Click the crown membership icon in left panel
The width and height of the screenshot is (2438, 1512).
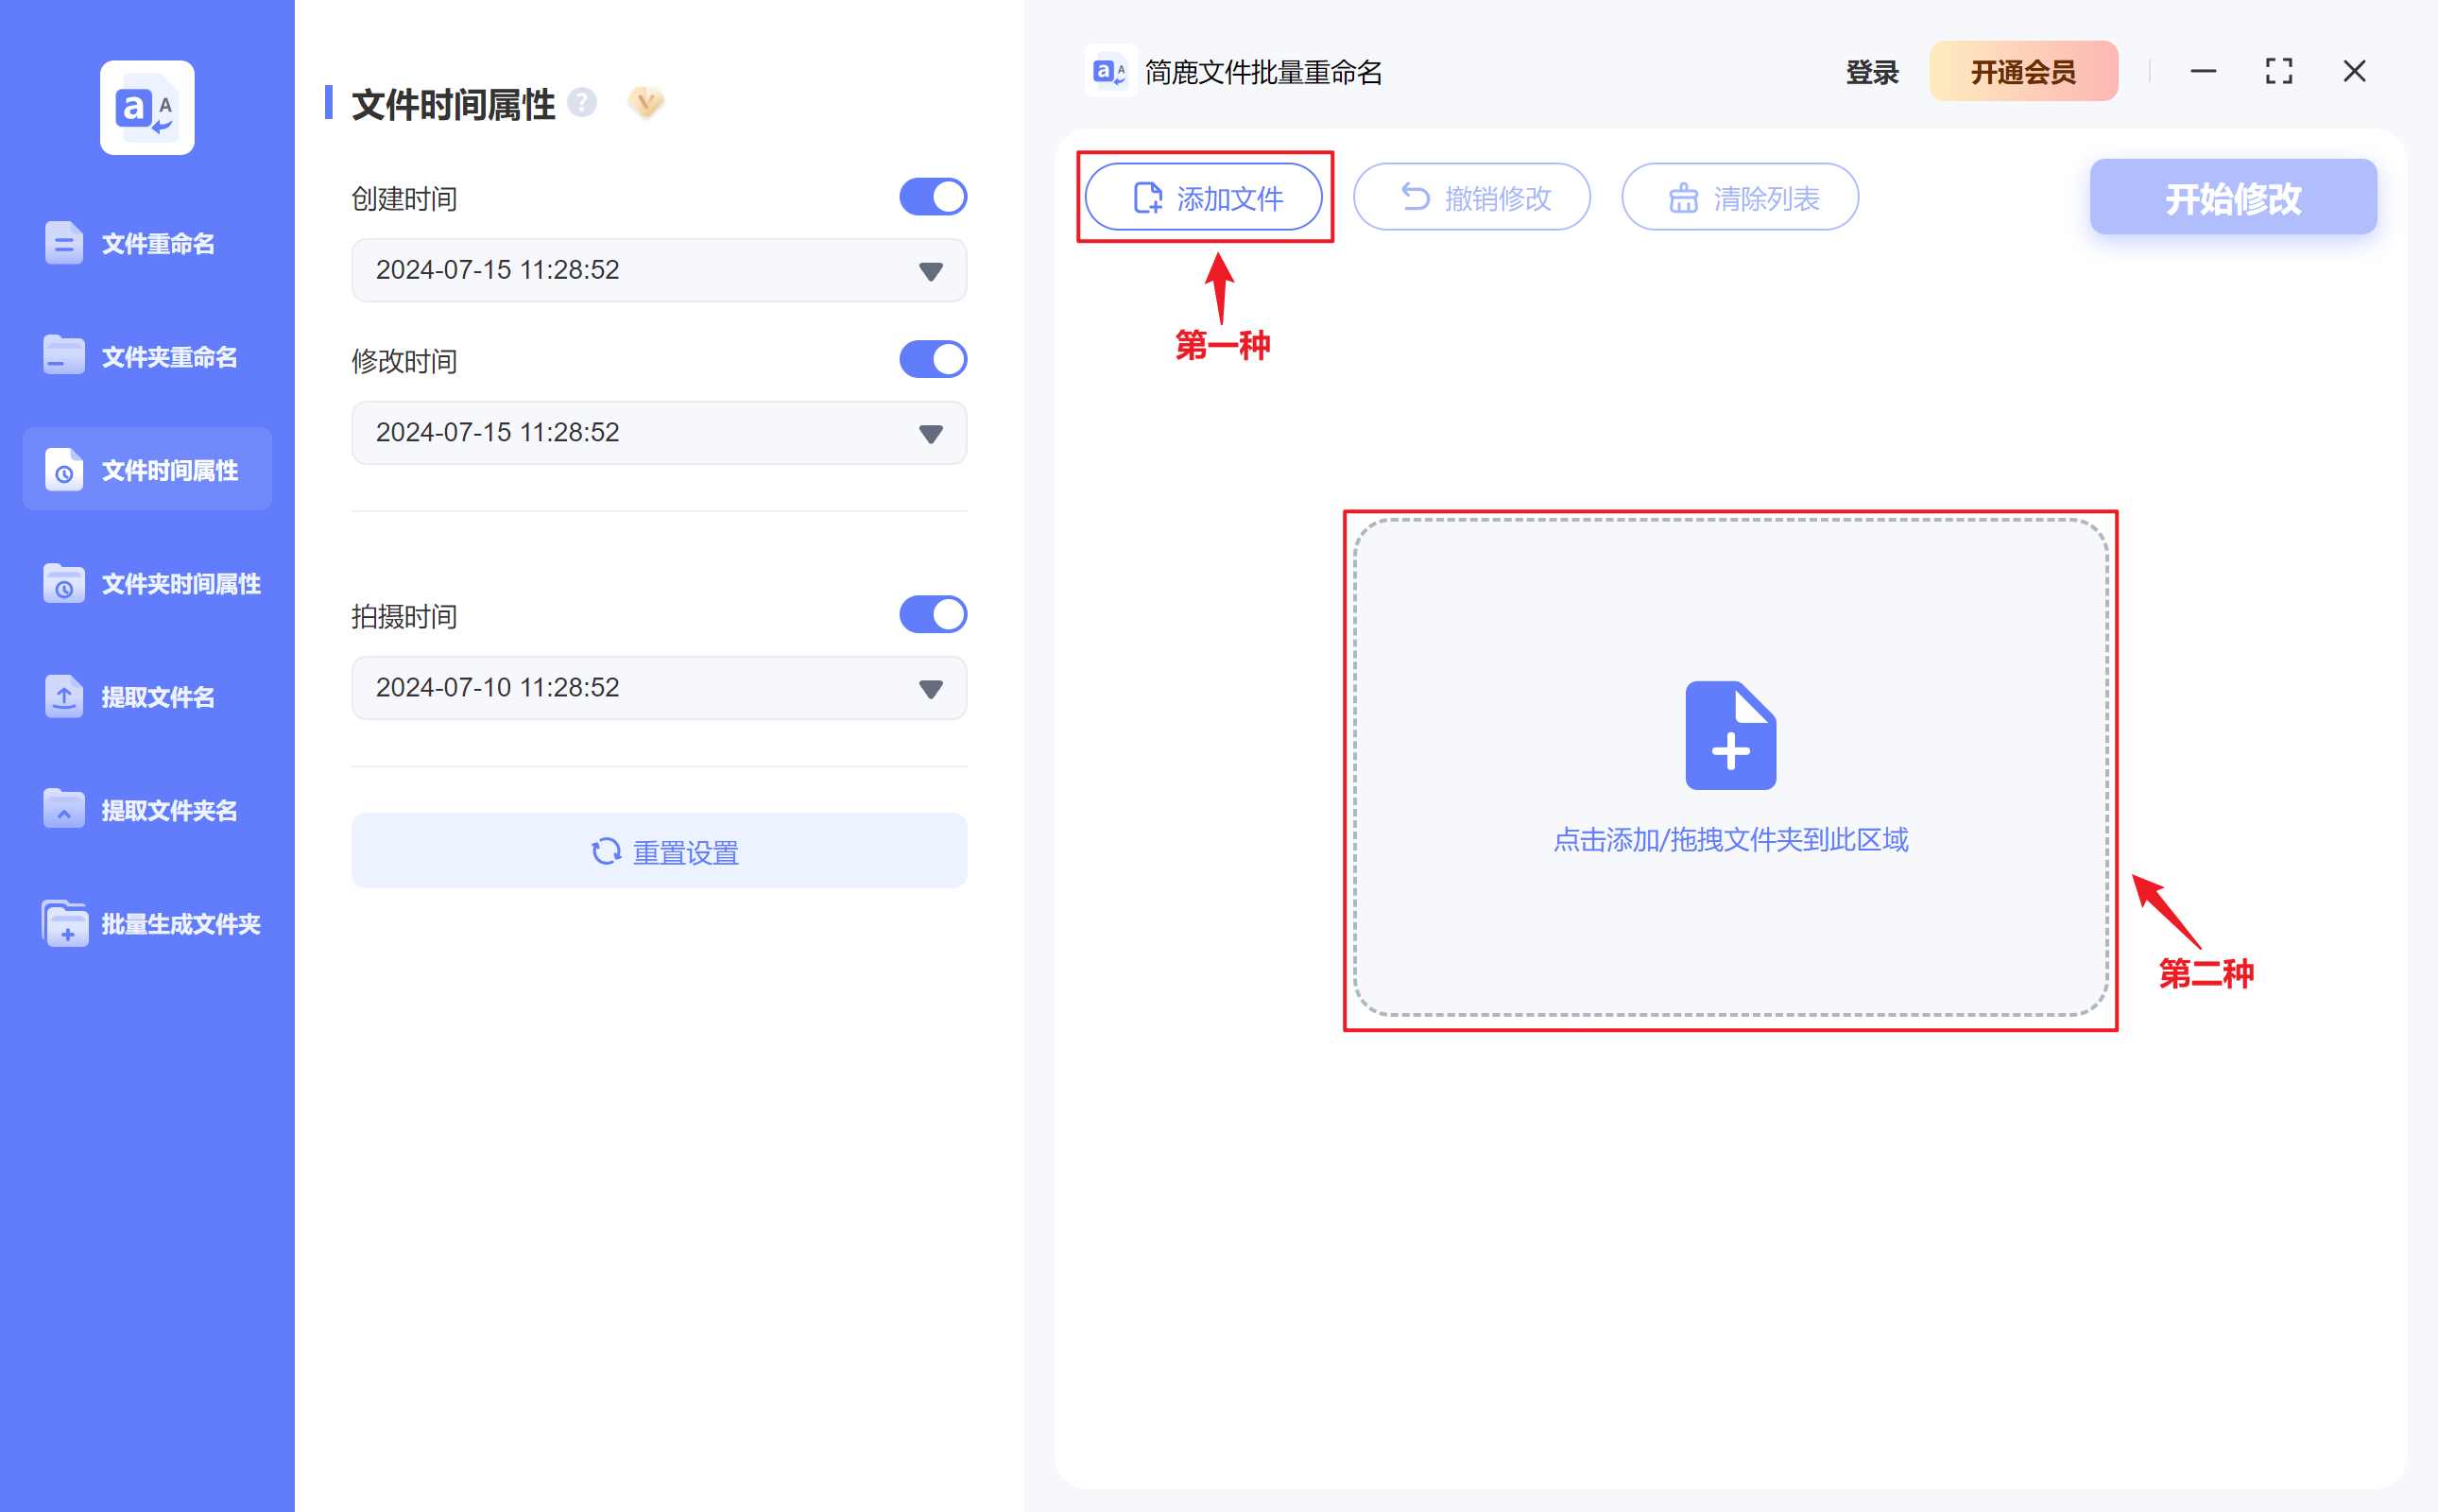pos(645,102)
